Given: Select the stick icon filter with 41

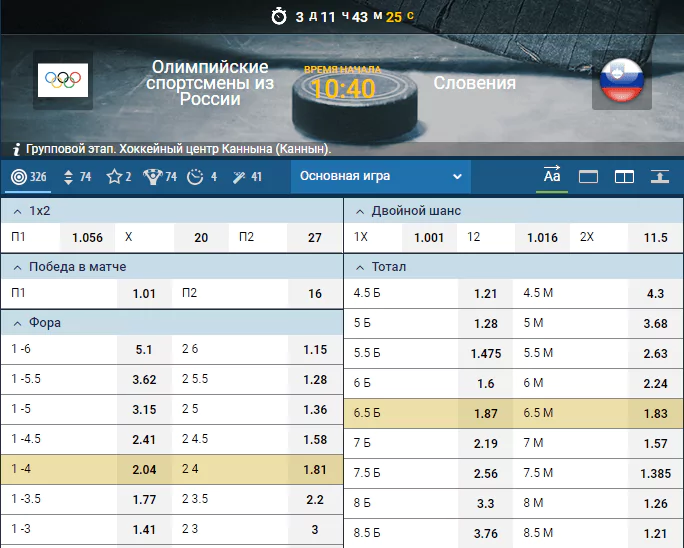Looking at the screenshot, I should [x=247, y=177].
